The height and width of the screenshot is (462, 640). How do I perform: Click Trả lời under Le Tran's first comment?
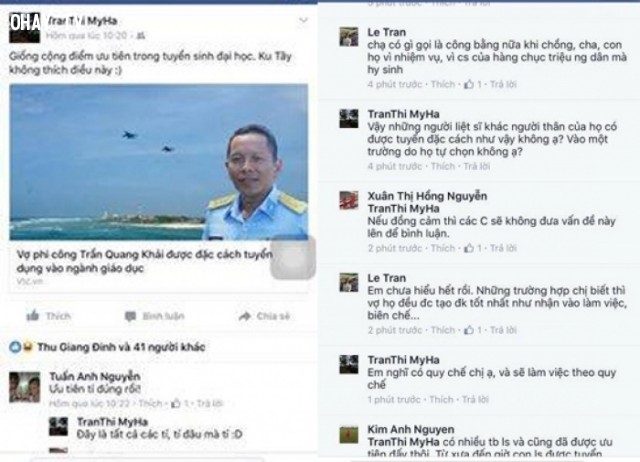[x=503, y=84]
